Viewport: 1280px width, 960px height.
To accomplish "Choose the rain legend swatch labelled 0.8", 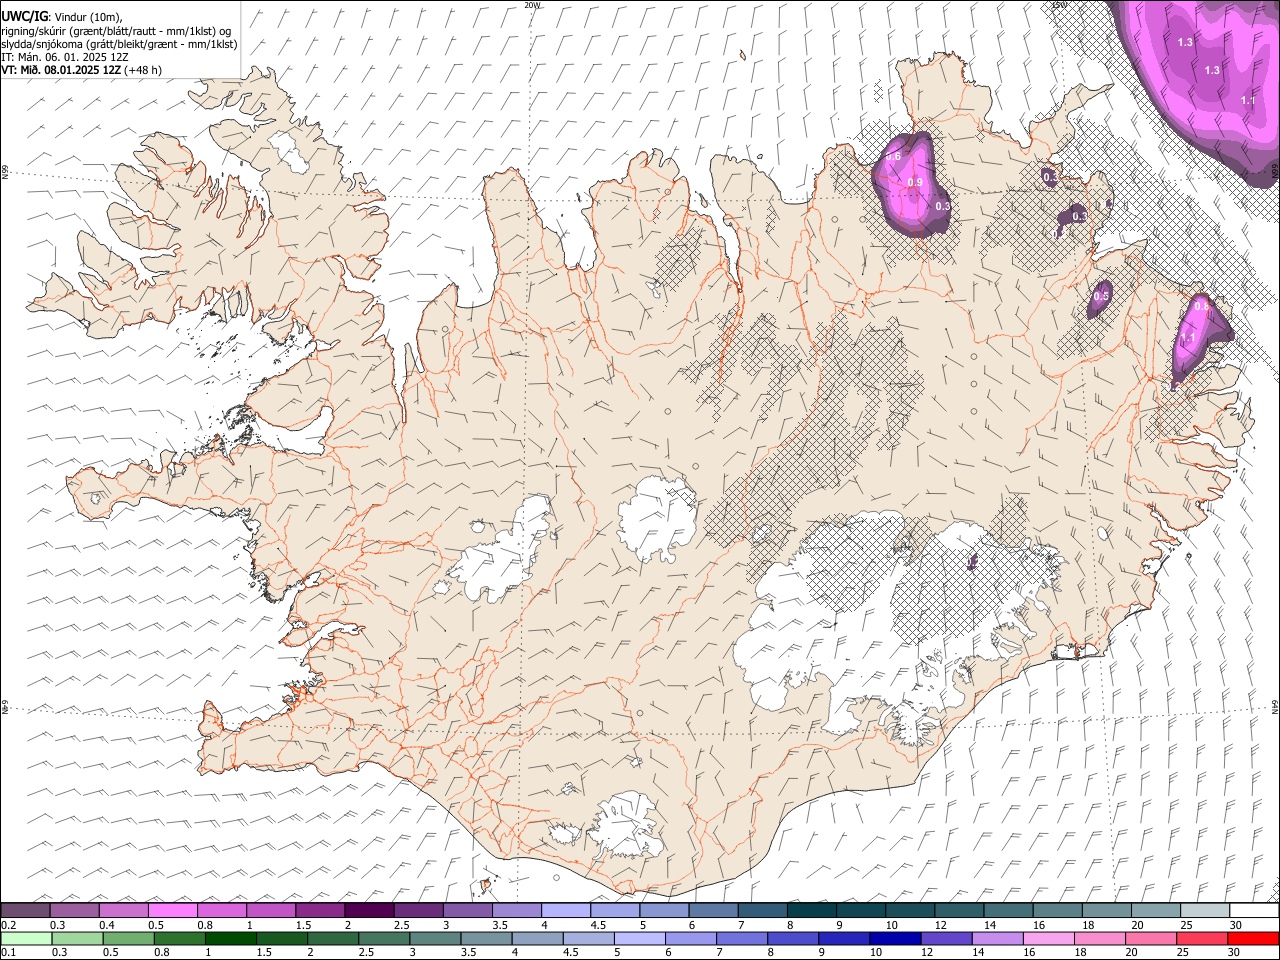I will tap(180, 939).
